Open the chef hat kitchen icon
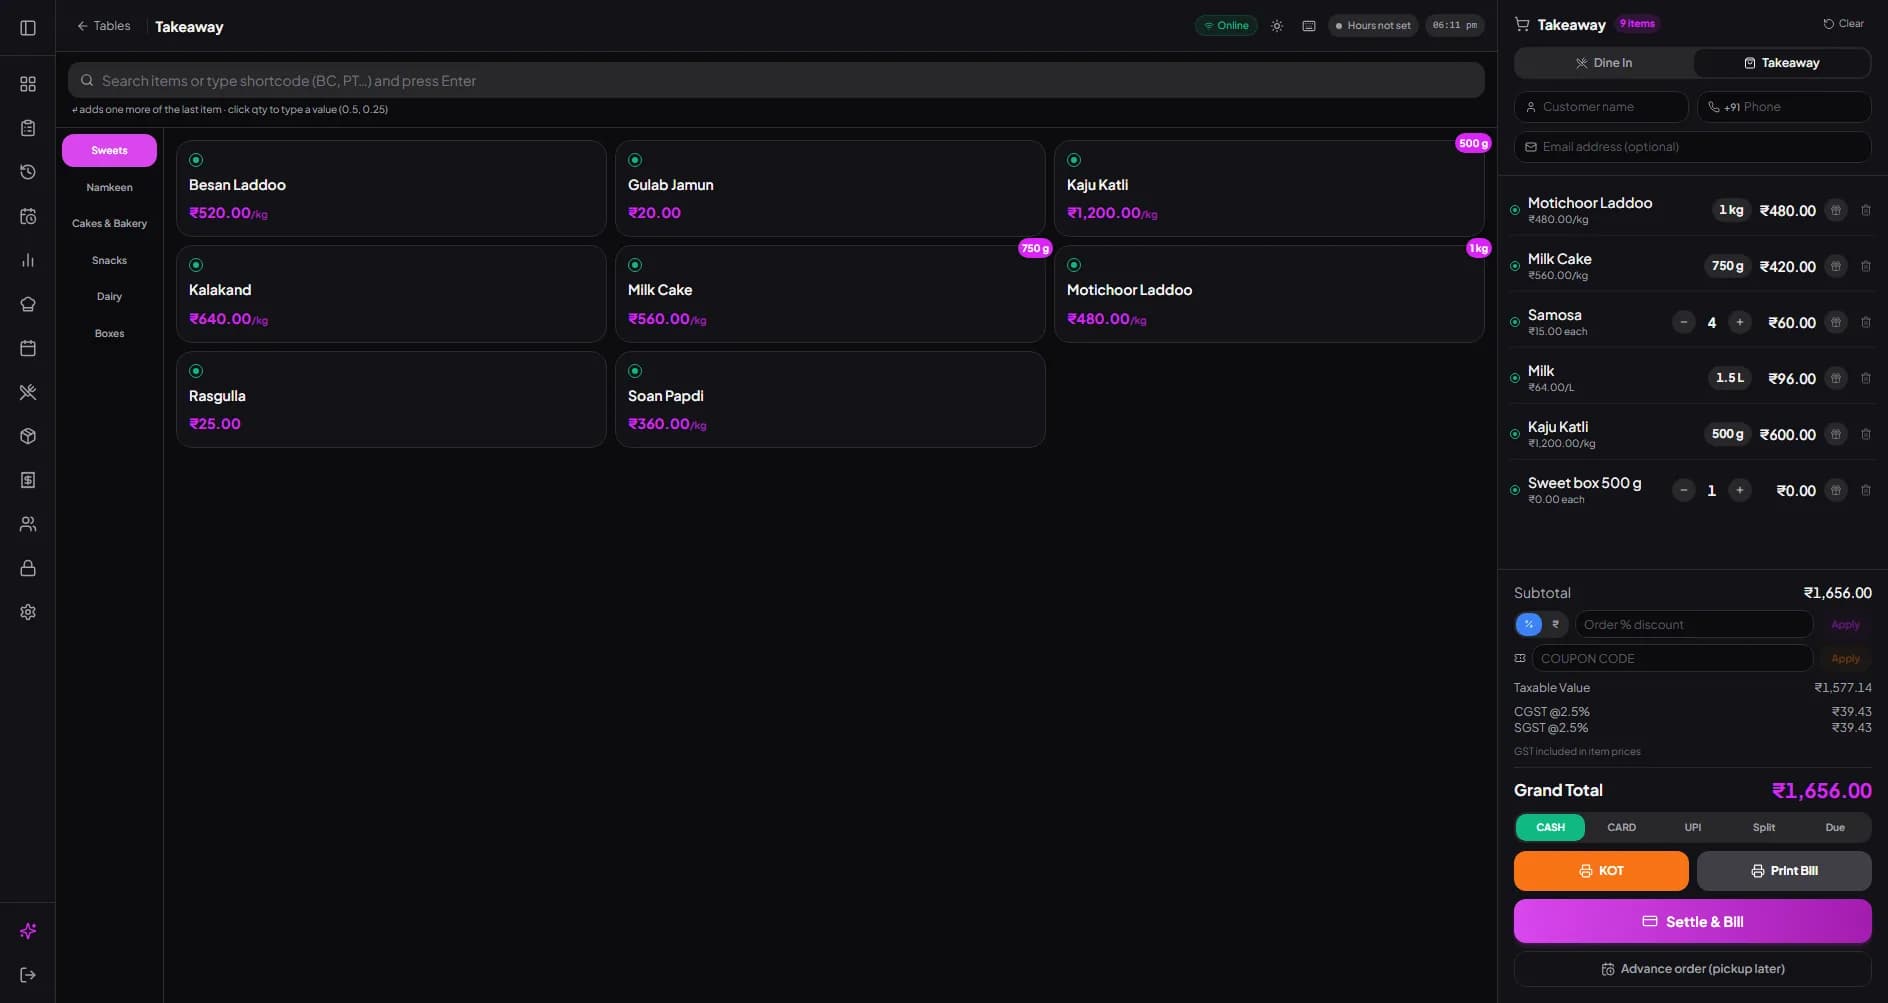Image resolution: width=1888 pixels, height=1003 pixels. pos(28,304)
